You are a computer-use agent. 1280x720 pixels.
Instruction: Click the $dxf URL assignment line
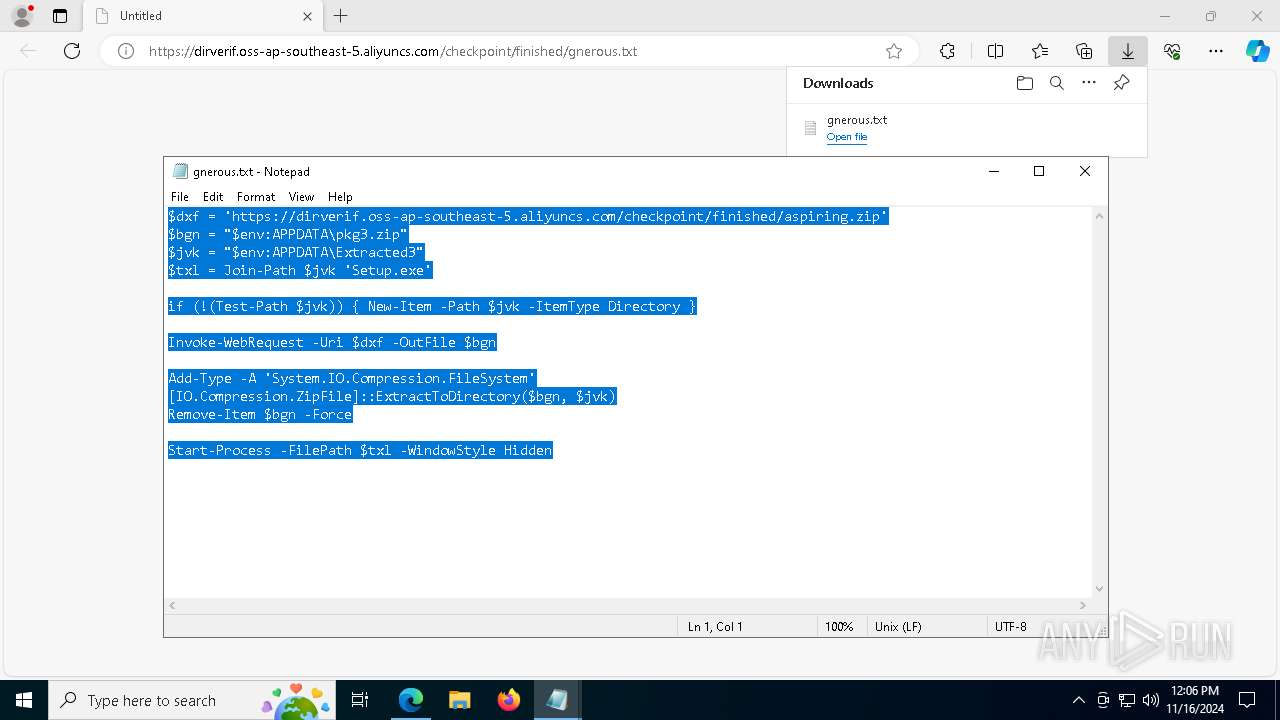pyautogui.click(x=528, y=216)
